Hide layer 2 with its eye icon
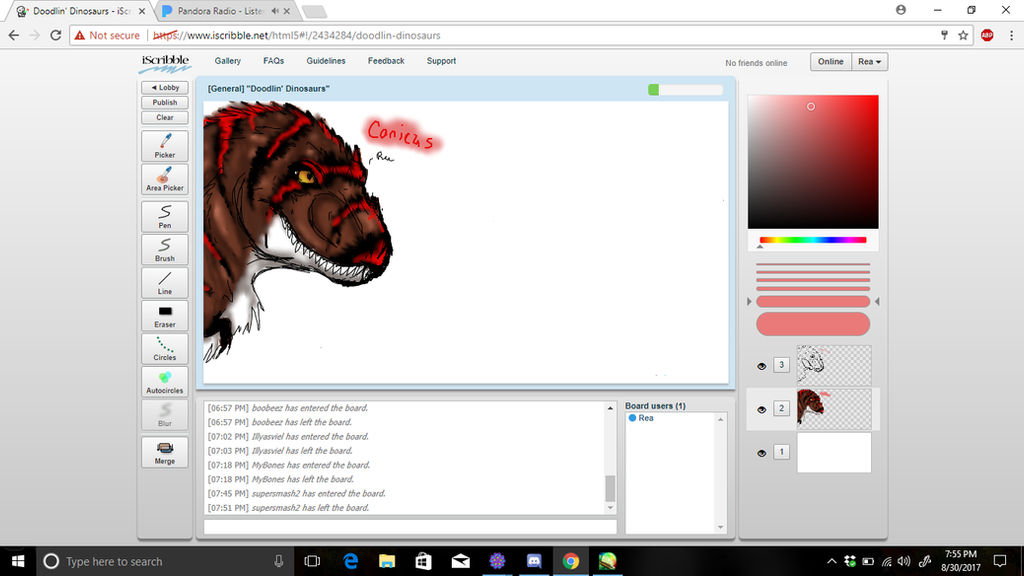The width and height of the screenshot is (1024, 576). click(761, 409)
